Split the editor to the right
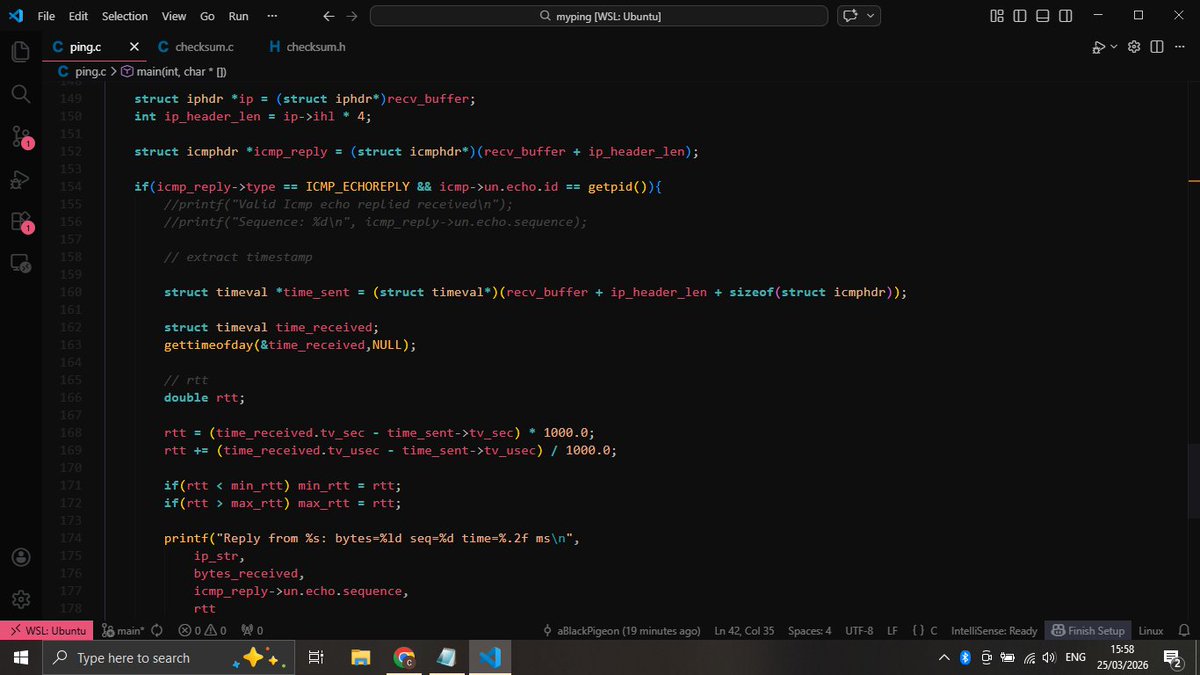This screenshot has width=1200, height=675. (x=1157, y=47)
